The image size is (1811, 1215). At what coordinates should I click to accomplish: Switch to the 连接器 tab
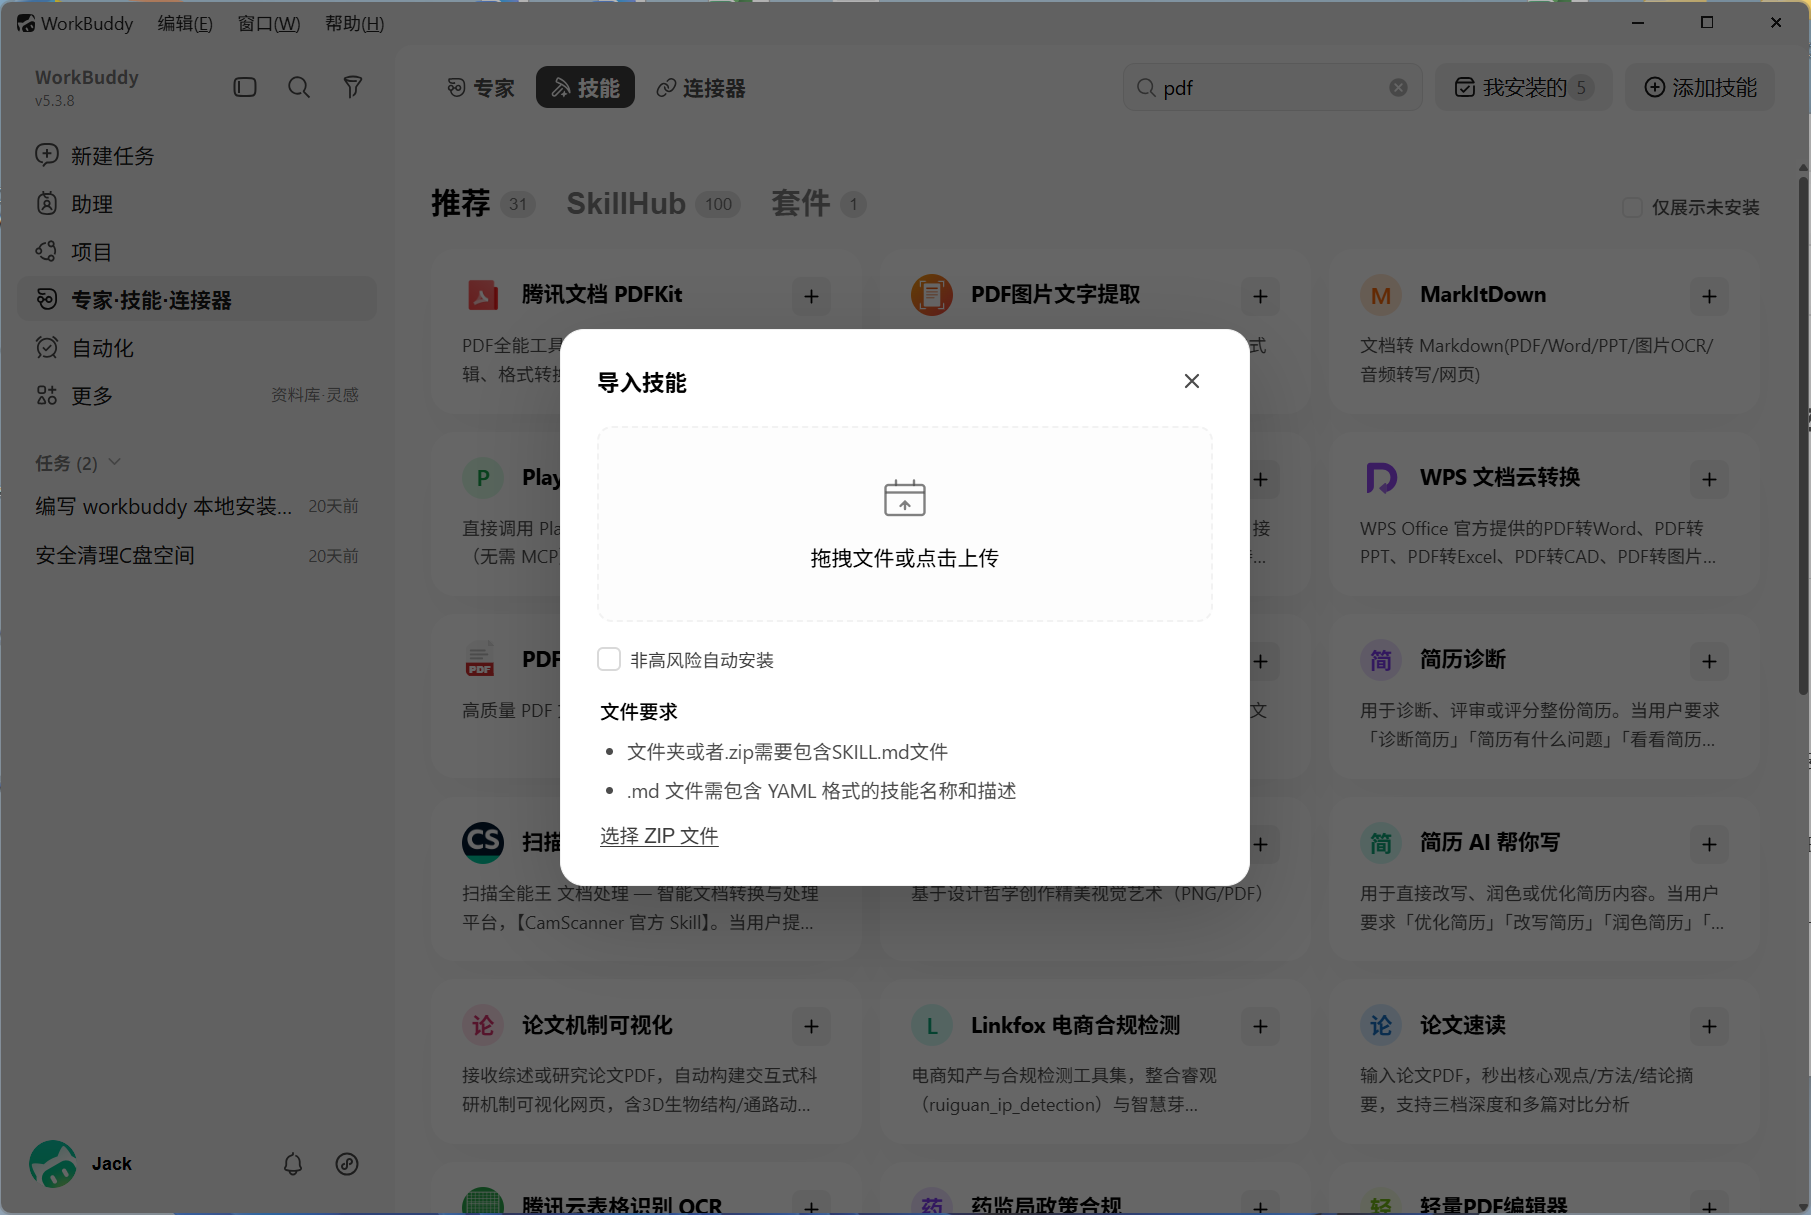pos(701,88)
